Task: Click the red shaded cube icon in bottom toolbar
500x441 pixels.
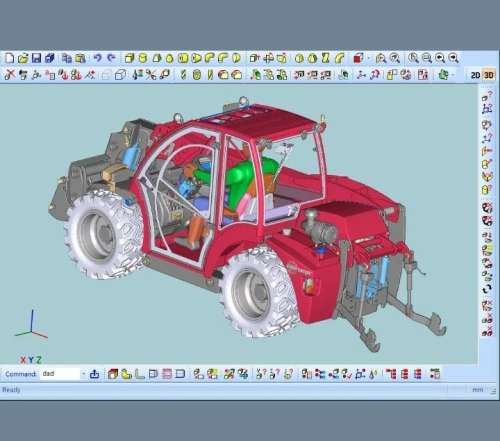Action: click(x=113, y=374)
